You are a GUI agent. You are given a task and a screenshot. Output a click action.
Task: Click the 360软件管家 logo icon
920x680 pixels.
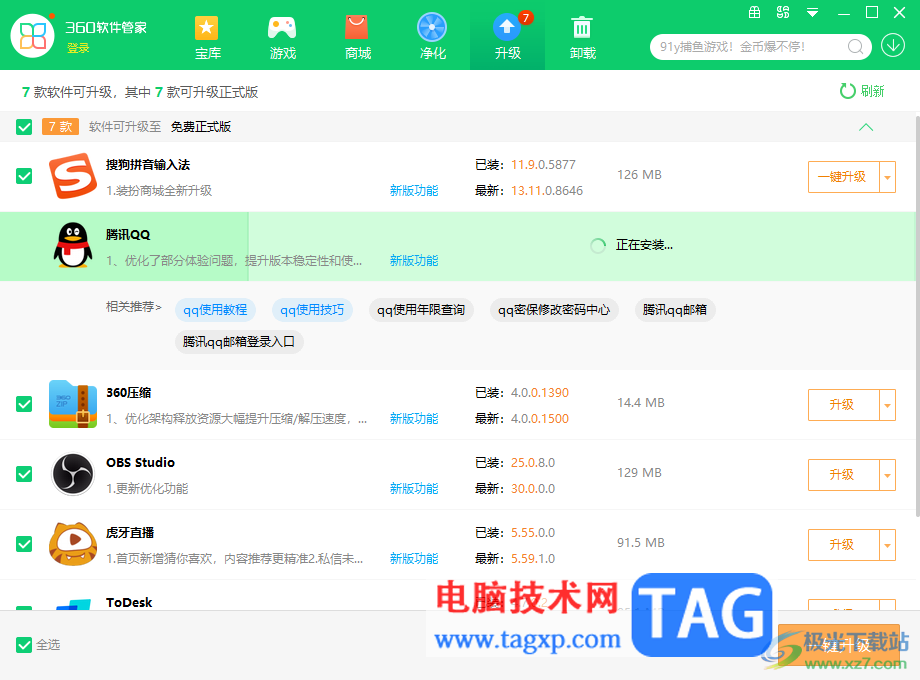(32, 36)
